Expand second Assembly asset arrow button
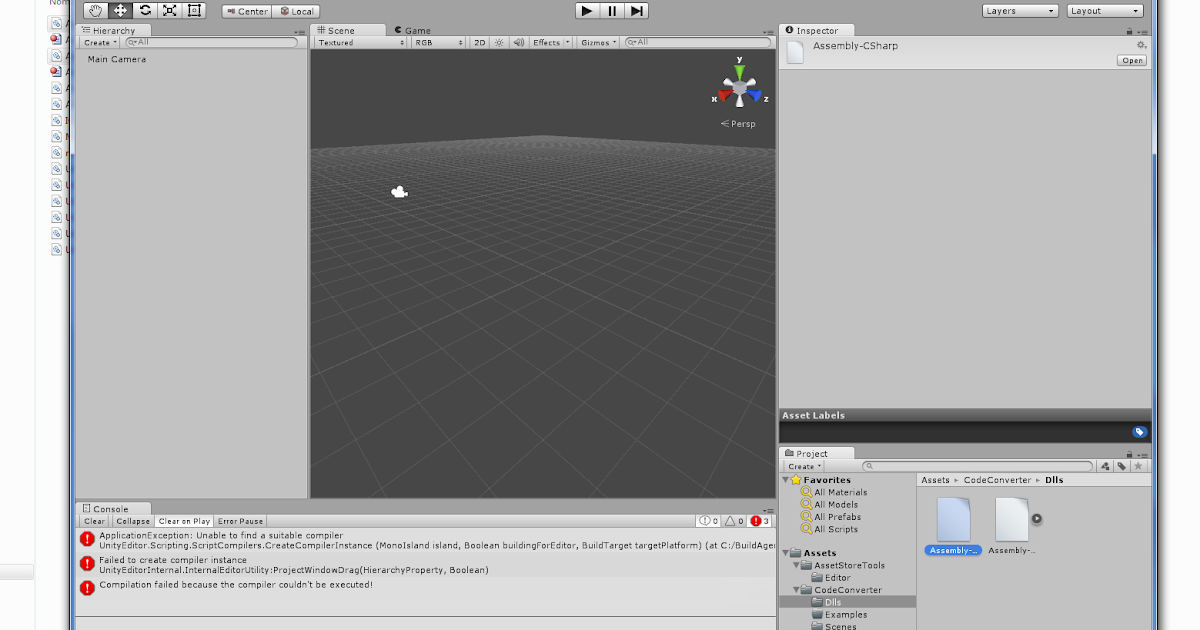The width and height of the screenshot is (1200, 630). tap(1037, 519)
